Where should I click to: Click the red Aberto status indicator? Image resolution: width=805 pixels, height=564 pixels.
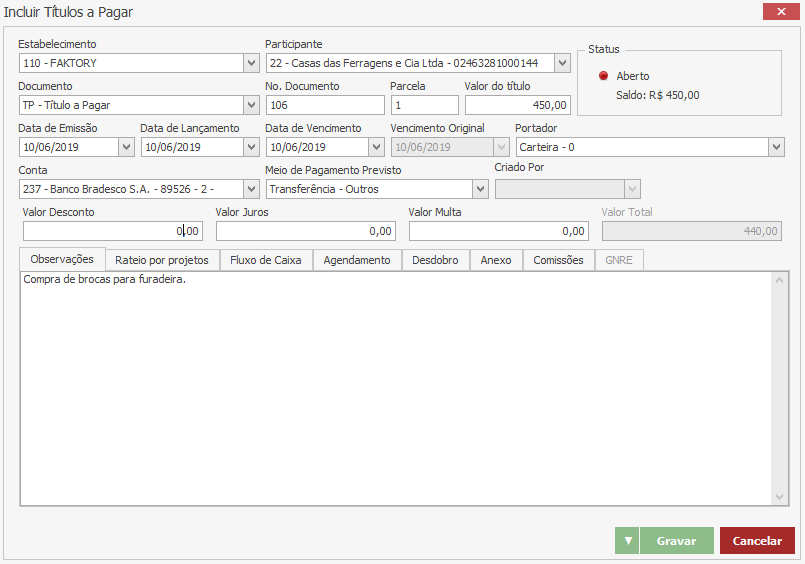point(603,76)
